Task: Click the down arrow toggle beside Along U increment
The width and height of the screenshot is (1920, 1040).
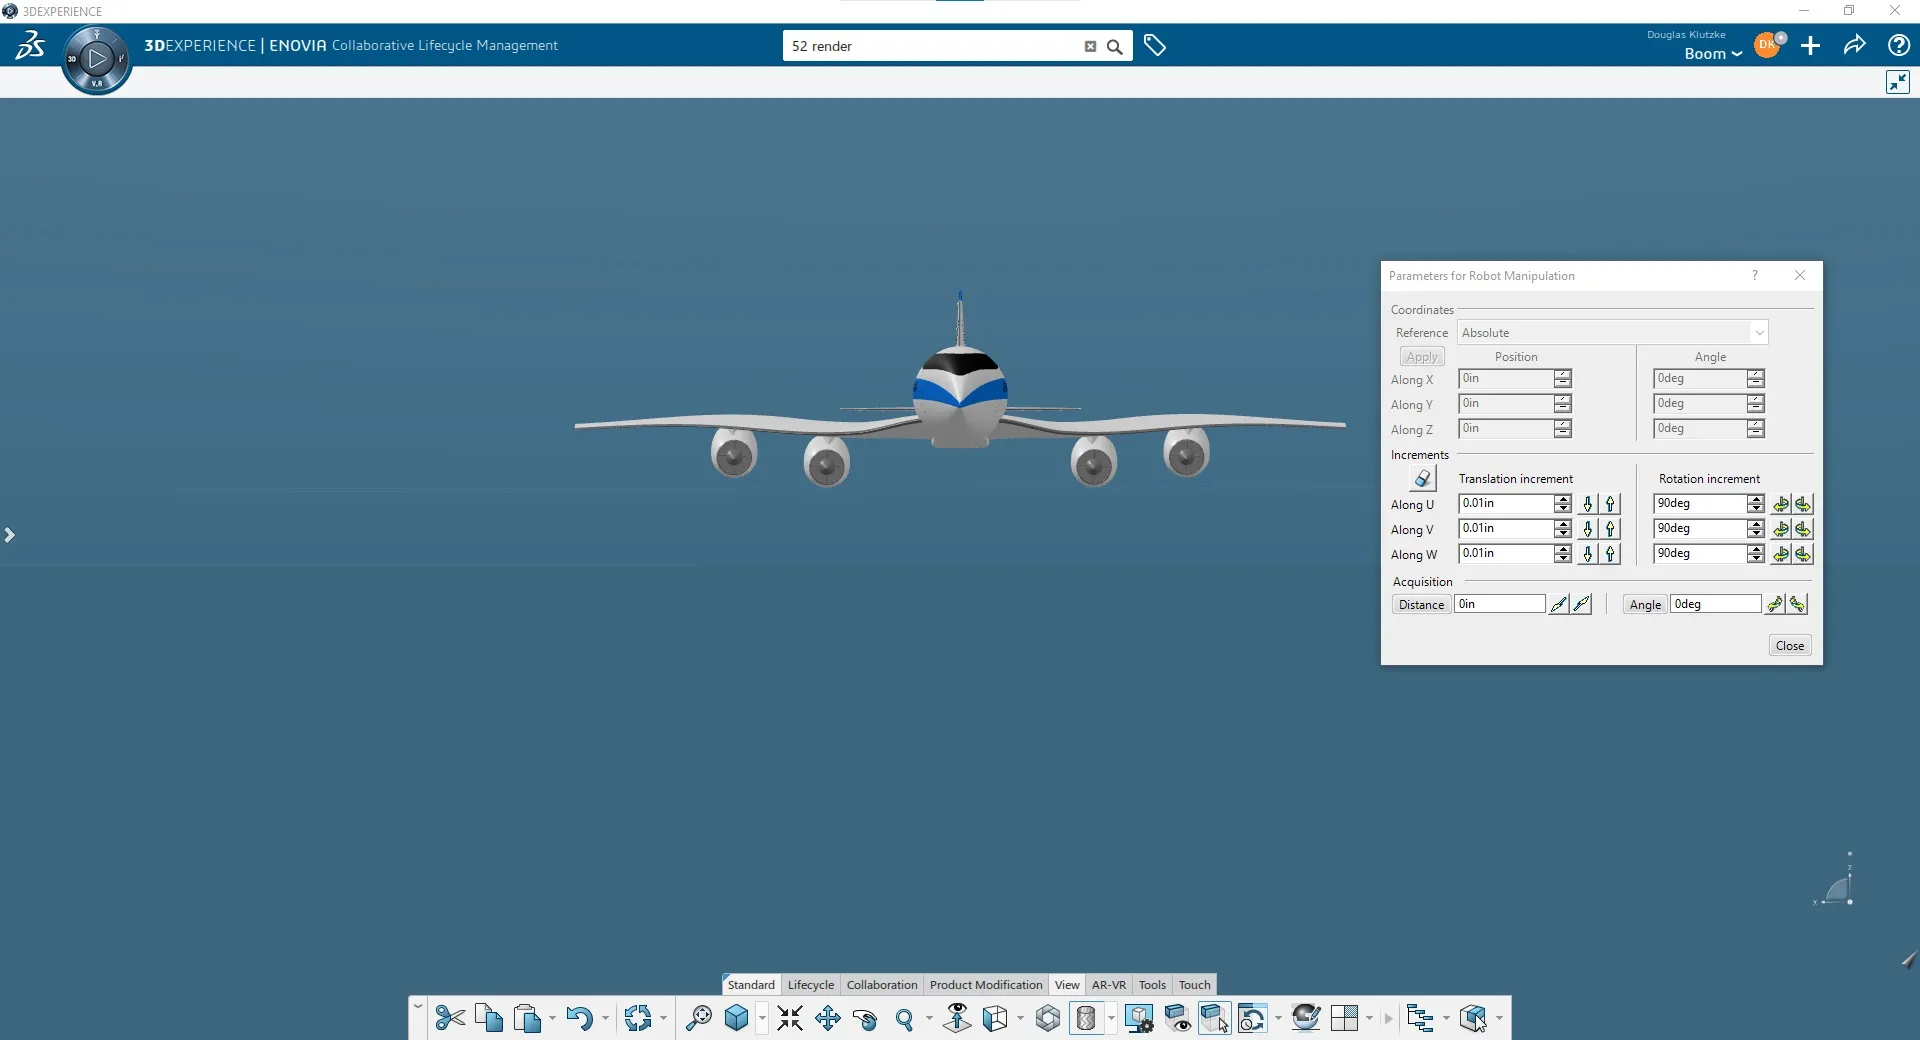Action: click(x=1588, y=504)
